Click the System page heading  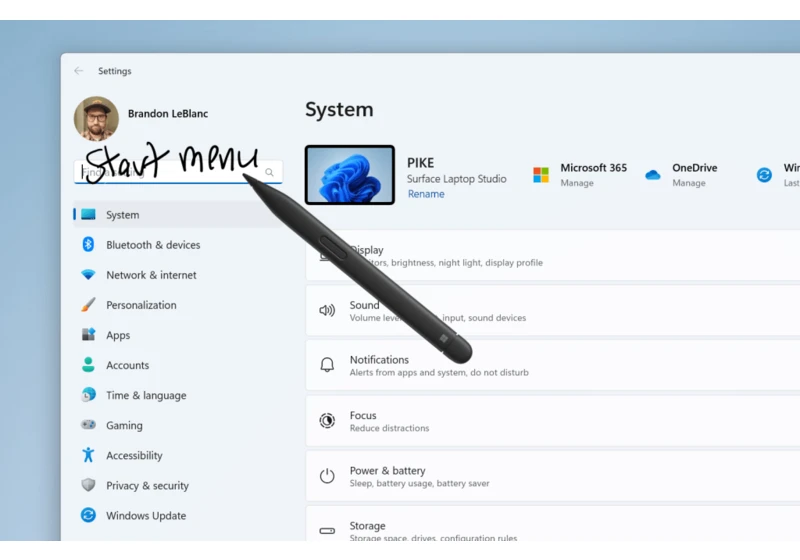point(339,110)
